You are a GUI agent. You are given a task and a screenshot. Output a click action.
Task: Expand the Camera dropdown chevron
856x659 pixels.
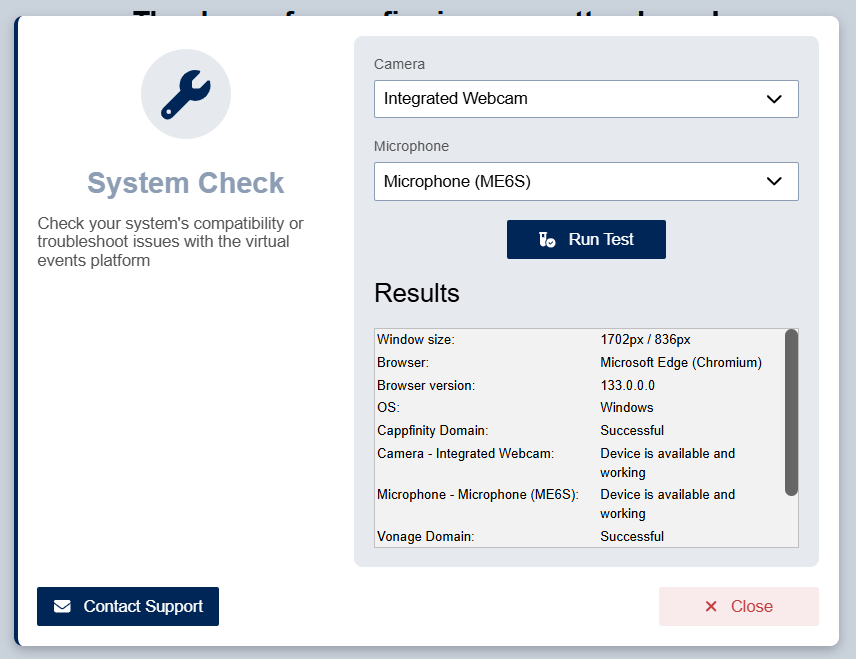pyautogui.click(x=773, y=99)
